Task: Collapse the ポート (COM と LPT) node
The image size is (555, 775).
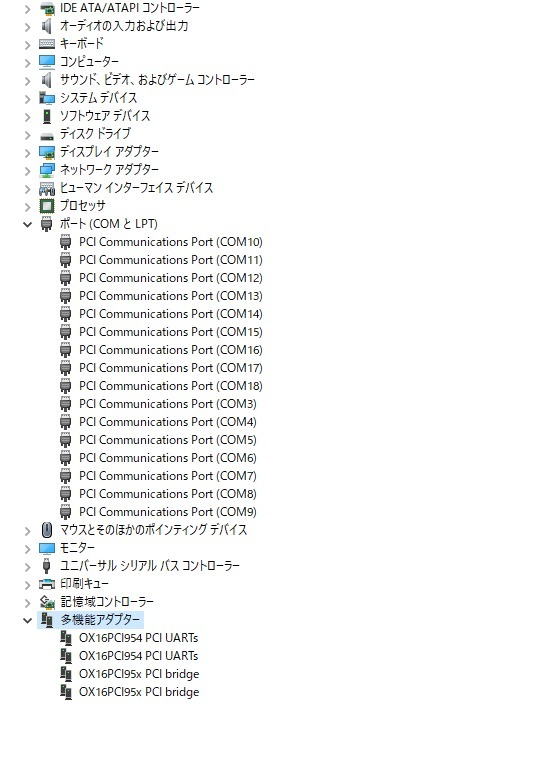Action: [x=27, y=224]
